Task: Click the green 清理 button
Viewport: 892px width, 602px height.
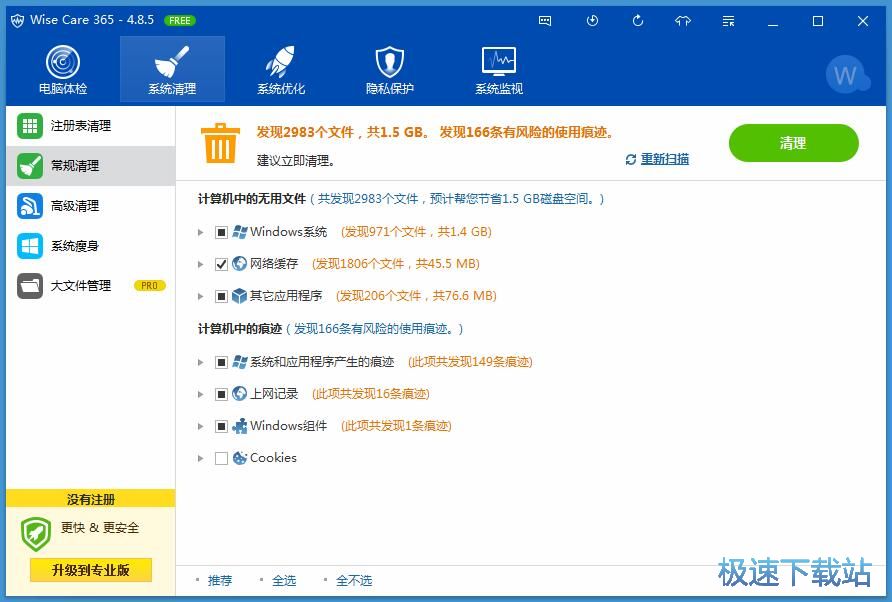Action: tap(794, 143)
